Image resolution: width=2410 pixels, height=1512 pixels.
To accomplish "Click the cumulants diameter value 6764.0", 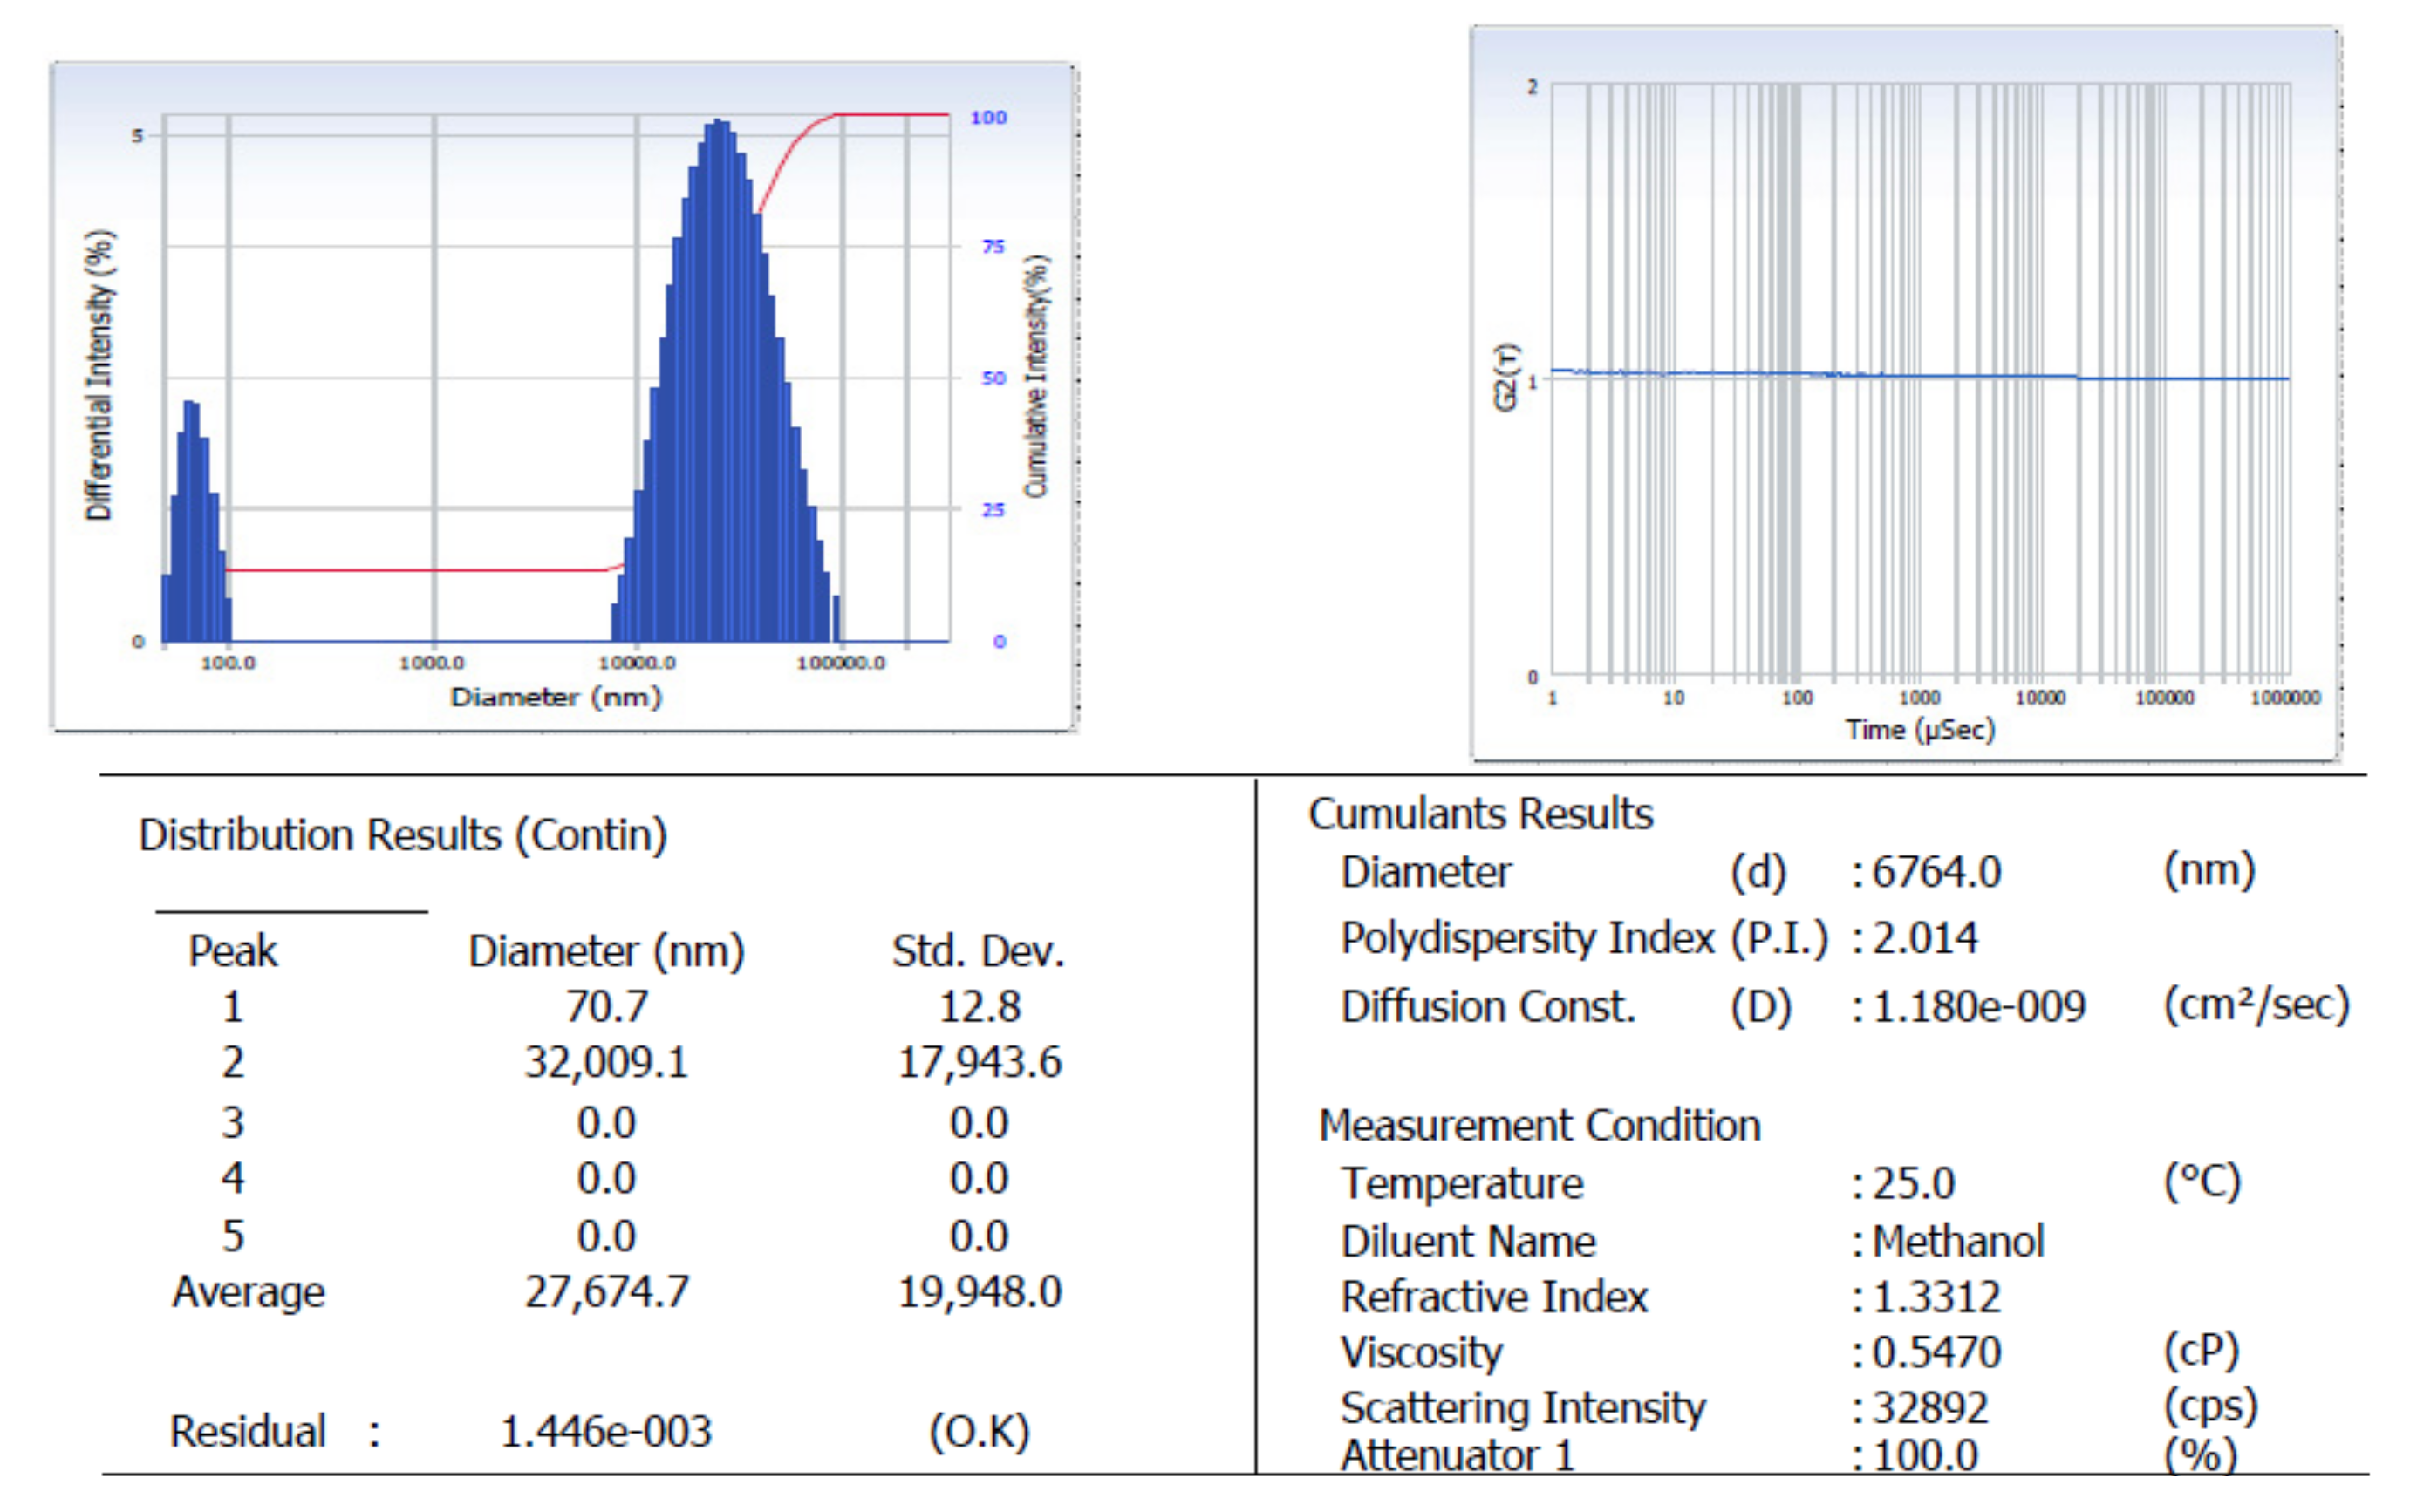I will [1936, 872].
